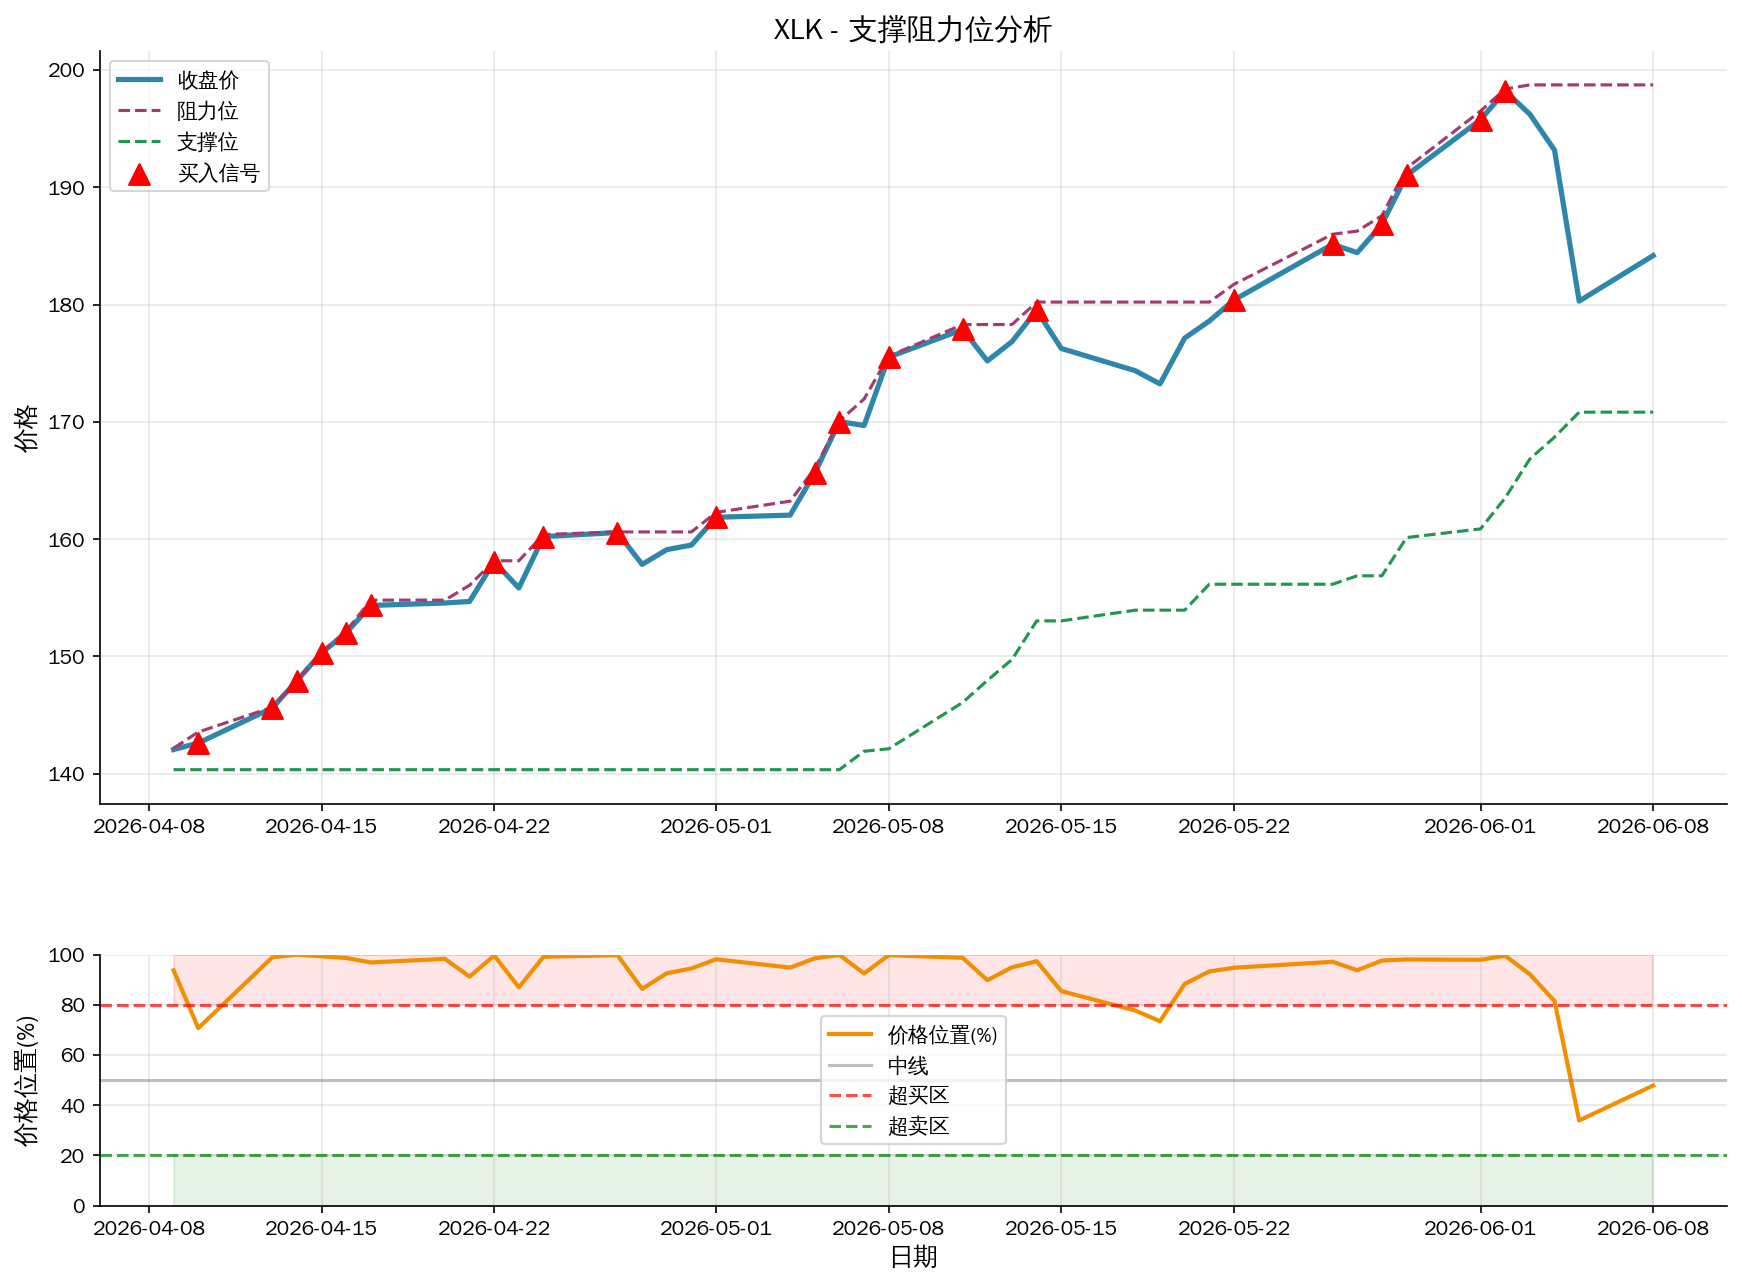Select the 超卖区 entry in the lower legend
Screen dimensions: 1742x1284
coord(918,1127)
